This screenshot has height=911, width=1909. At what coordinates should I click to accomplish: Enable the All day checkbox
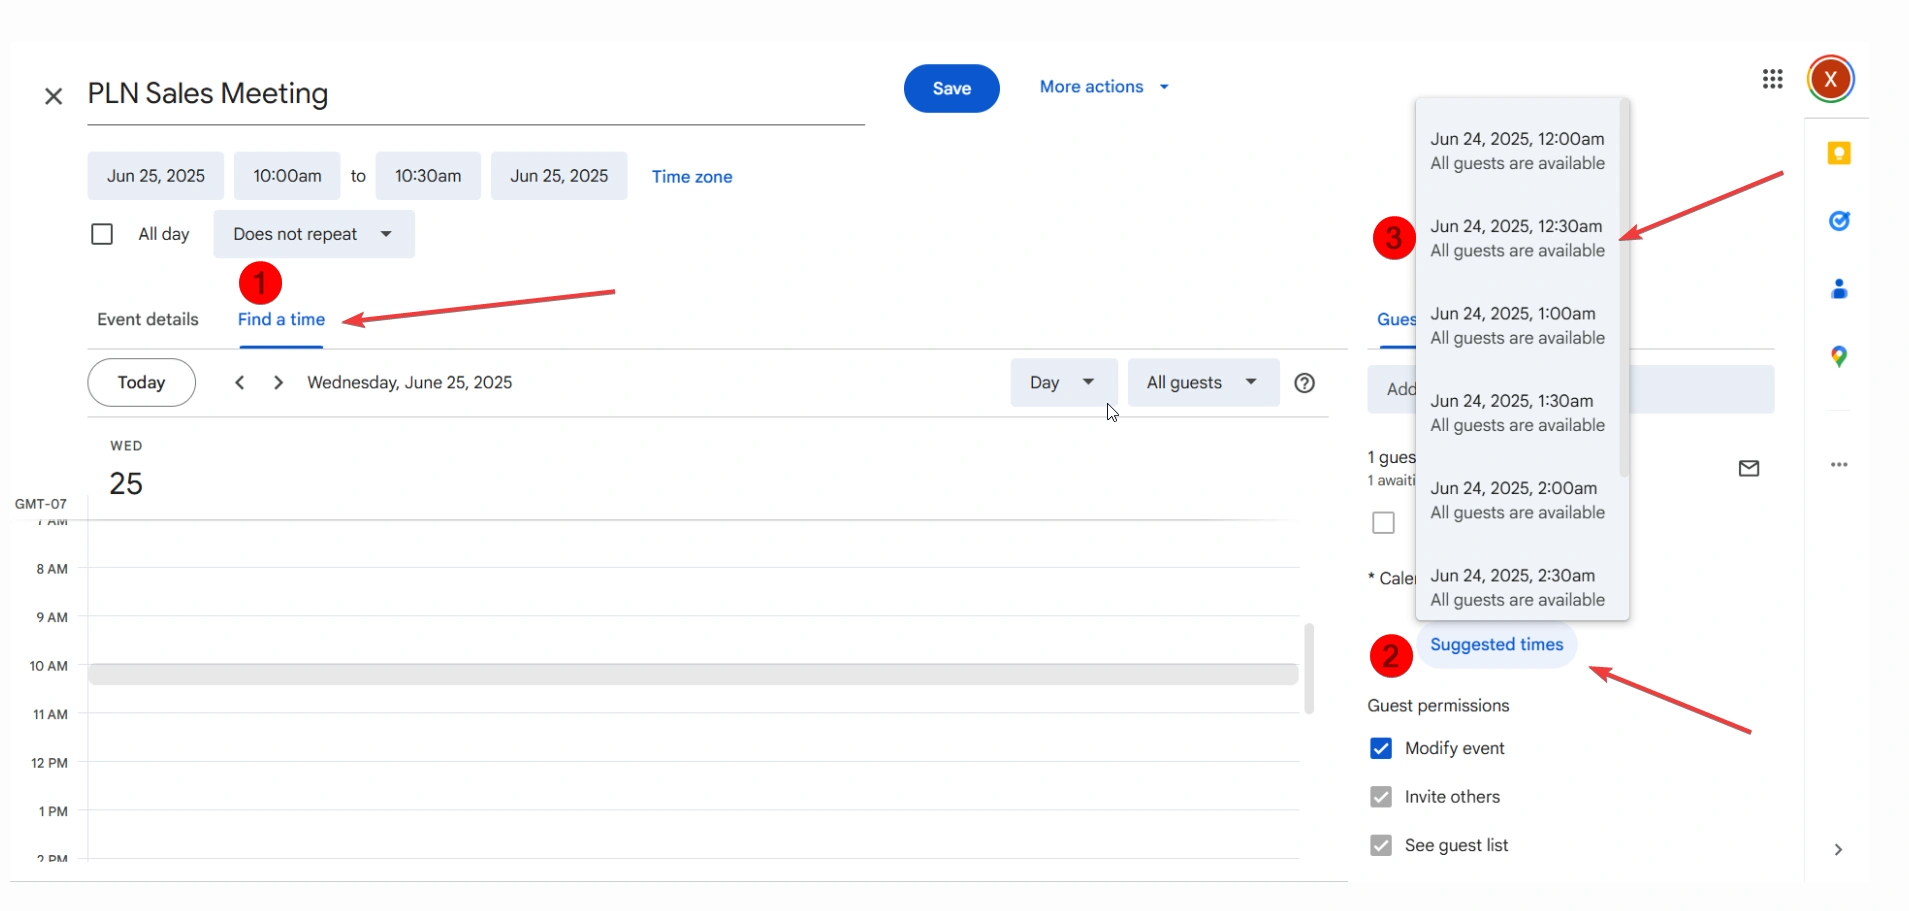pos(102,234)
